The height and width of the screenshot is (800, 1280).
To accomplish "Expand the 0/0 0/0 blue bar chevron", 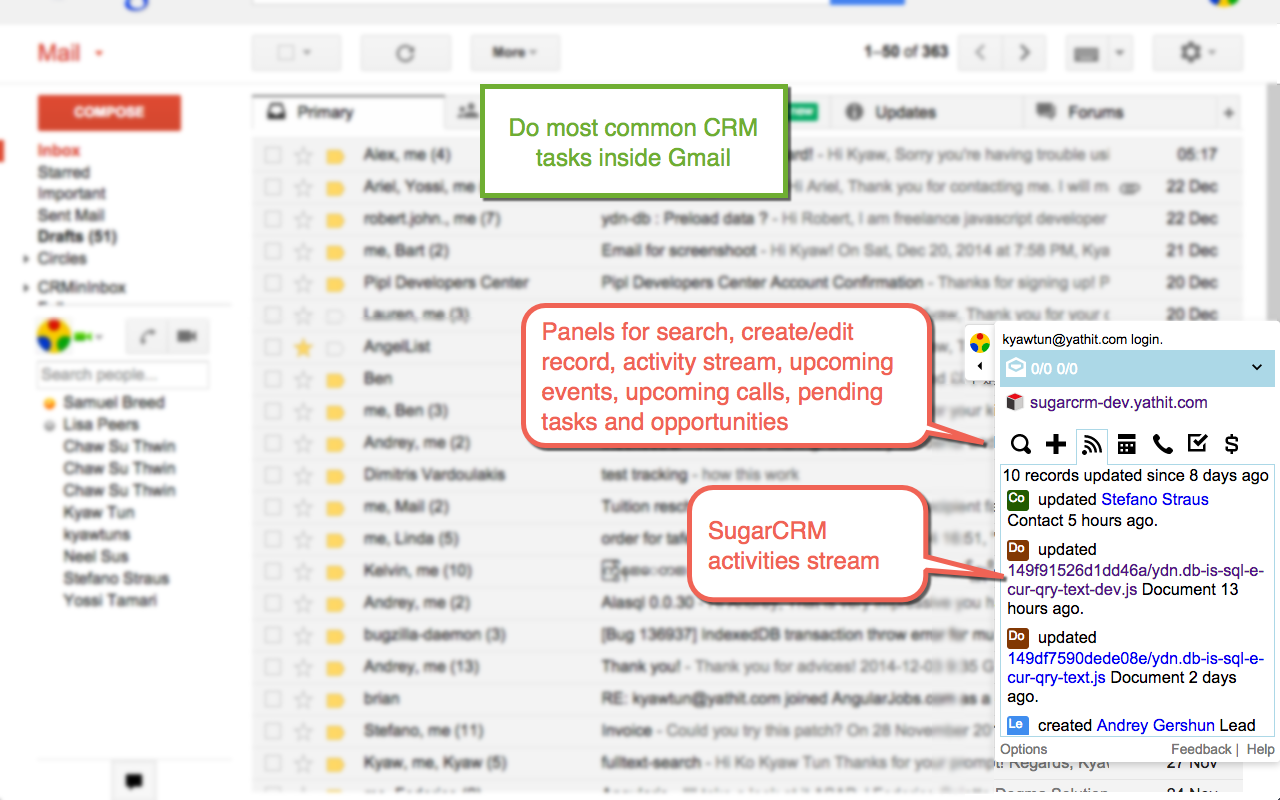I will (x=1257, y=368).
